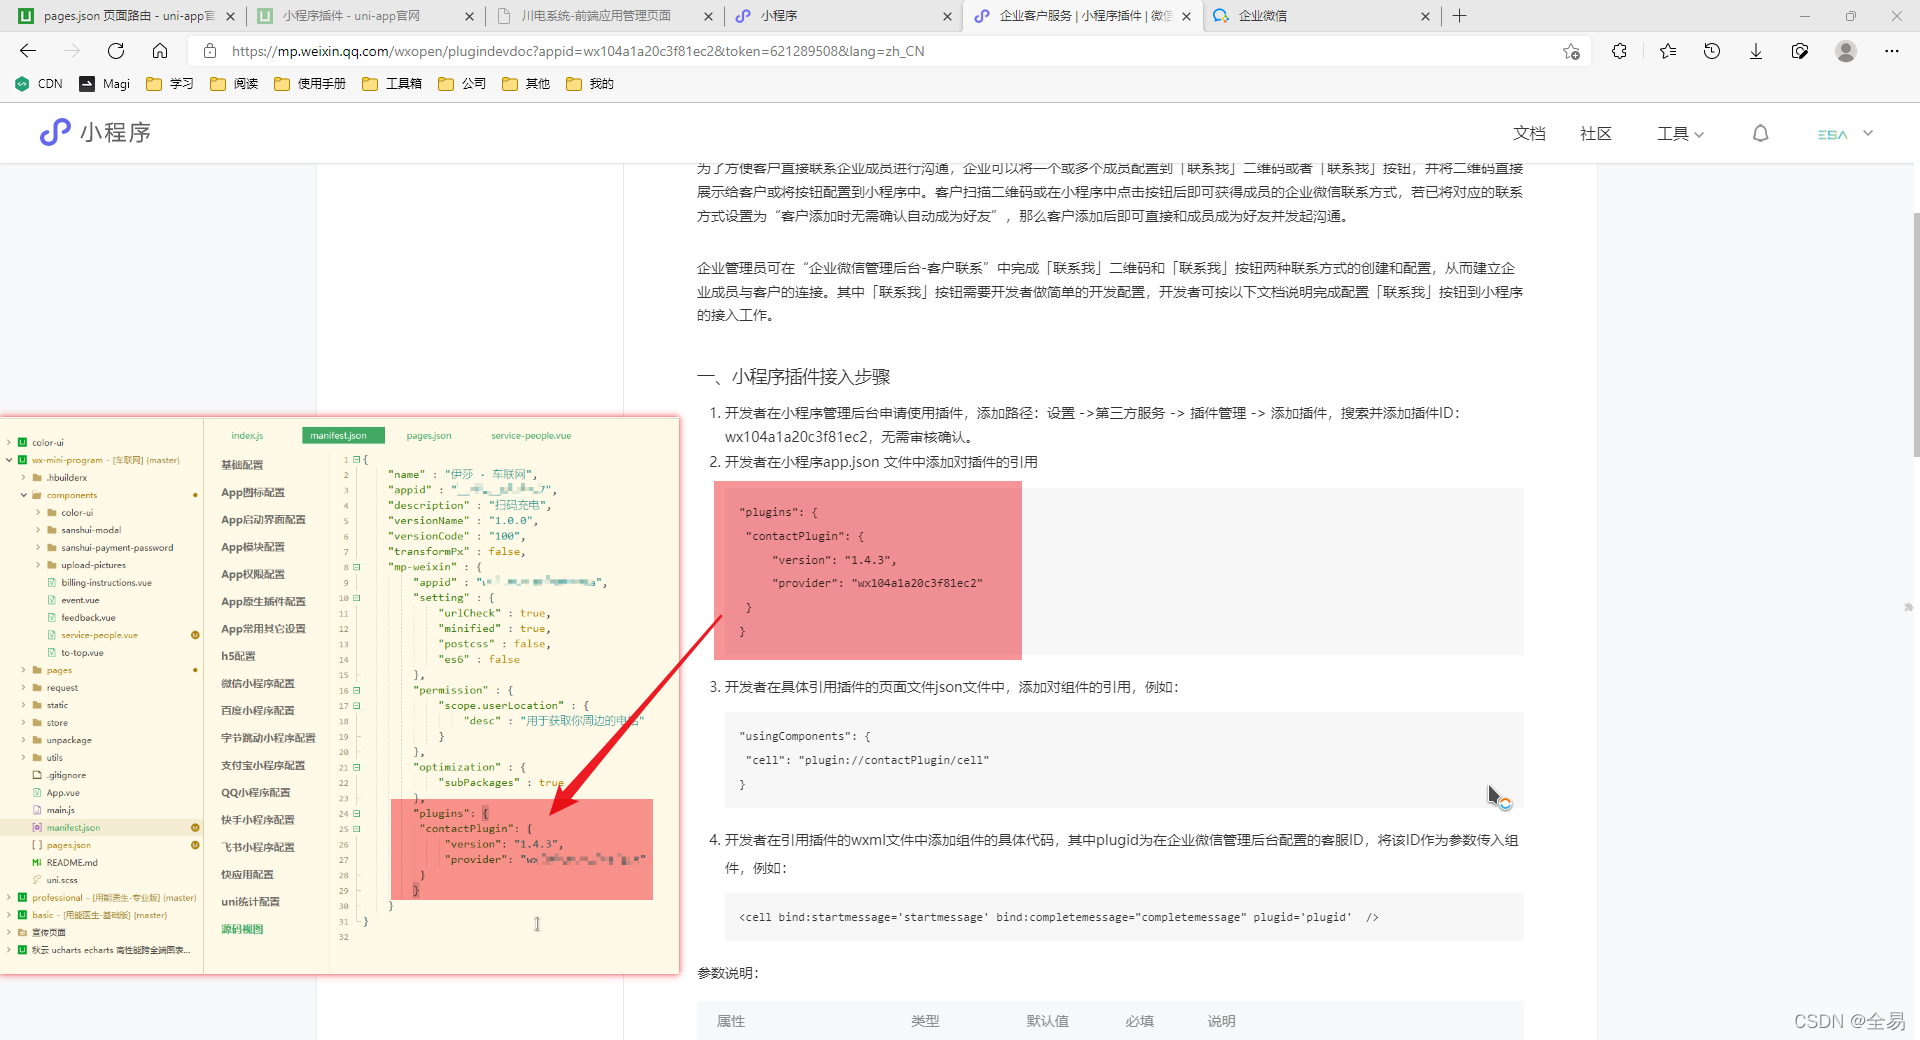This screenshot has height=1040, width=1920.
Task: Expand the EBA account dropdown
Action: 1845,134
